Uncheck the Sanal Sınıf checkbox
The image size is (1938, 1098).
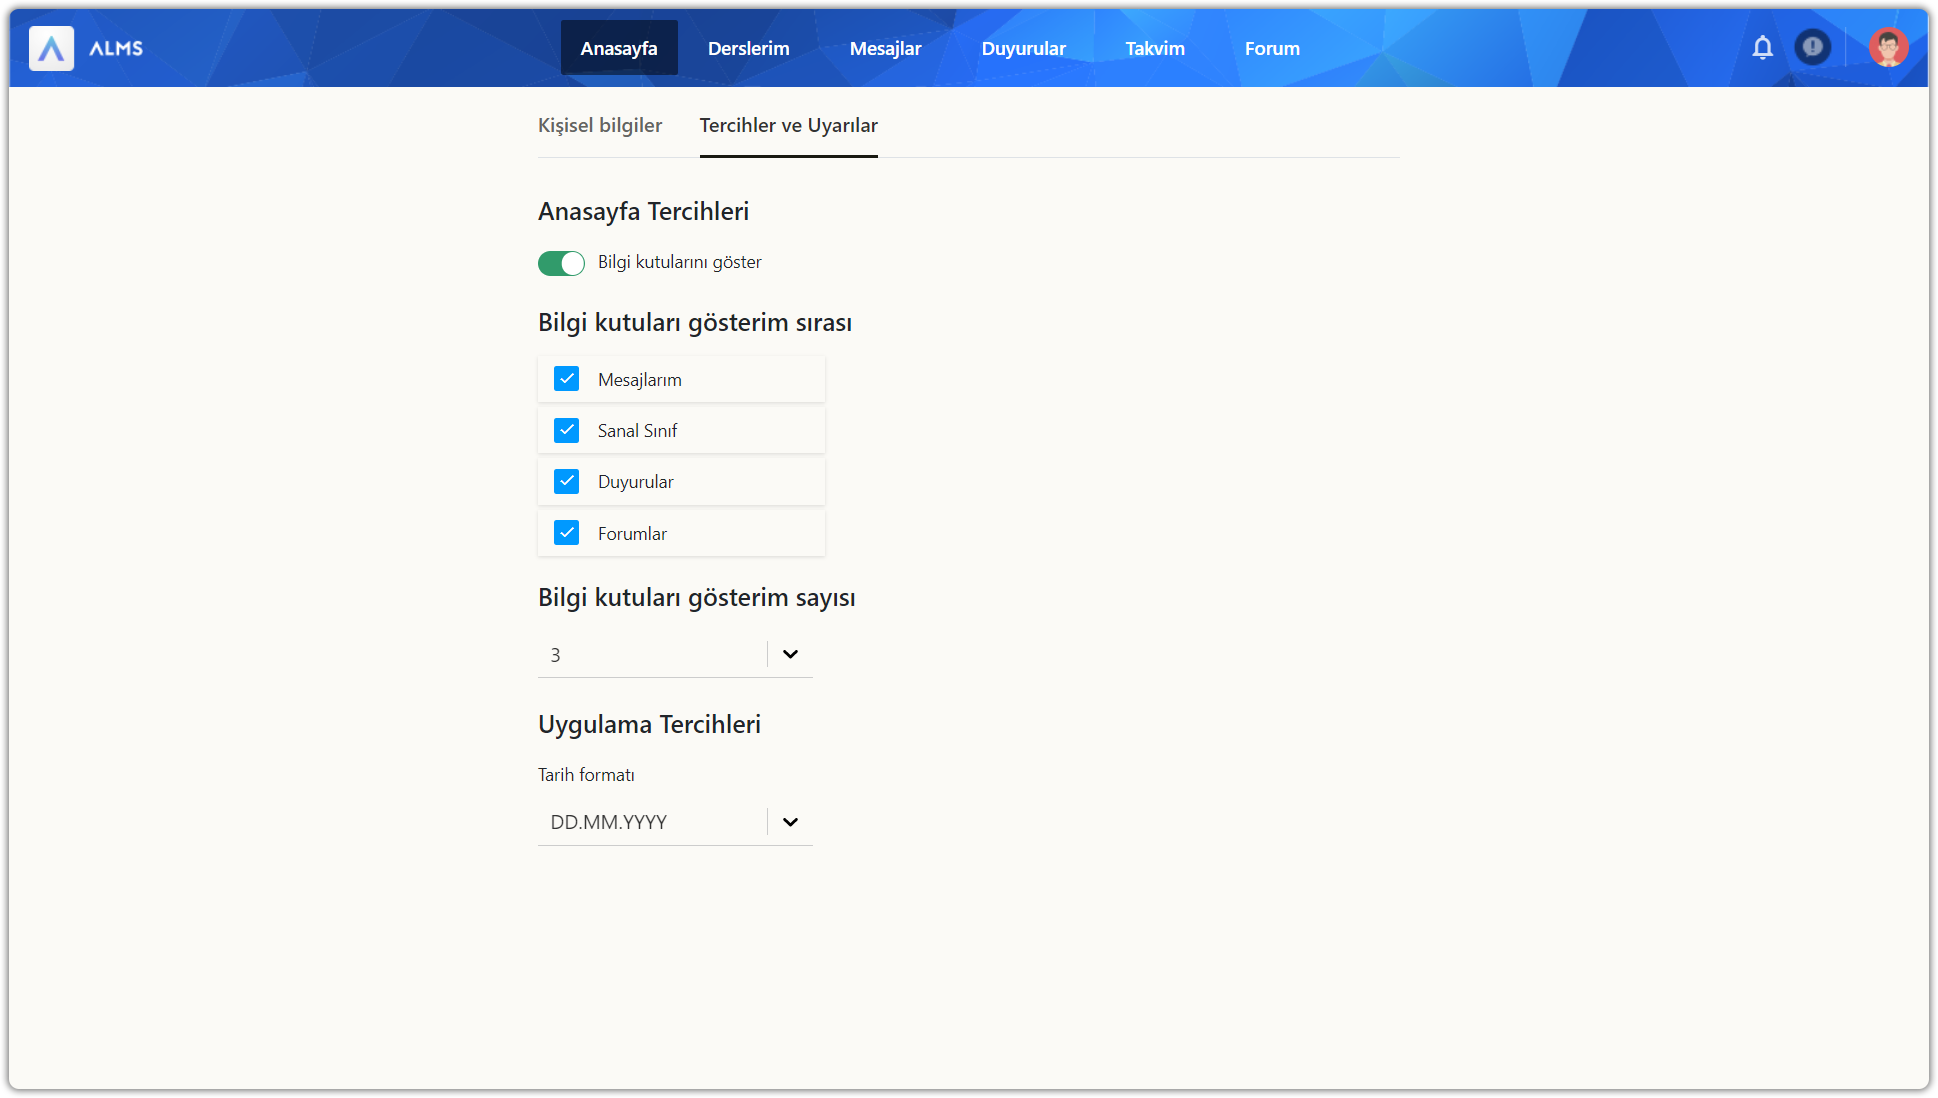566,430
